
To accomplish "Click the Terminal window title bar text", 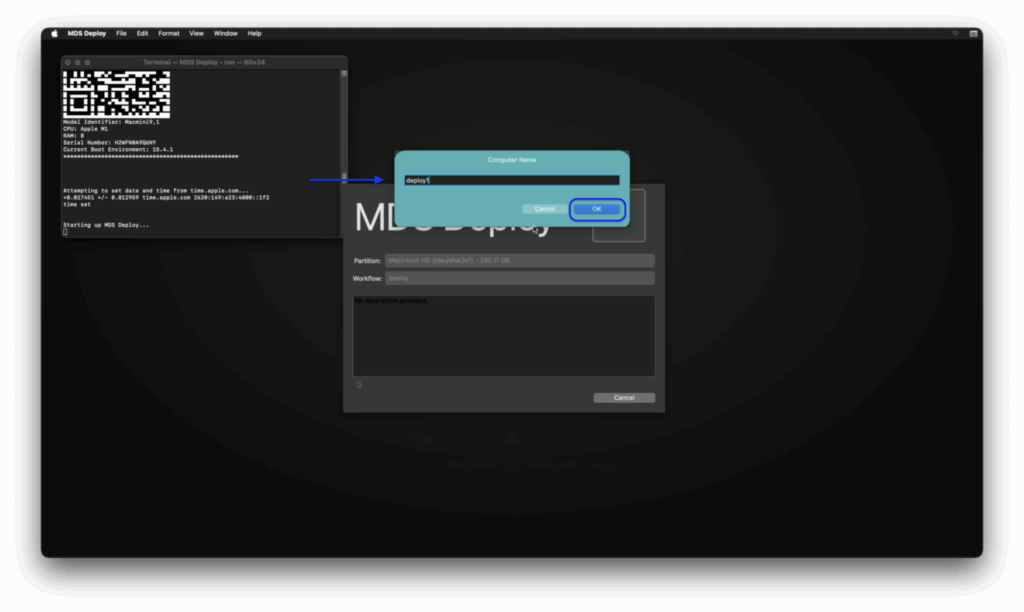I will [x=204, y=63].
